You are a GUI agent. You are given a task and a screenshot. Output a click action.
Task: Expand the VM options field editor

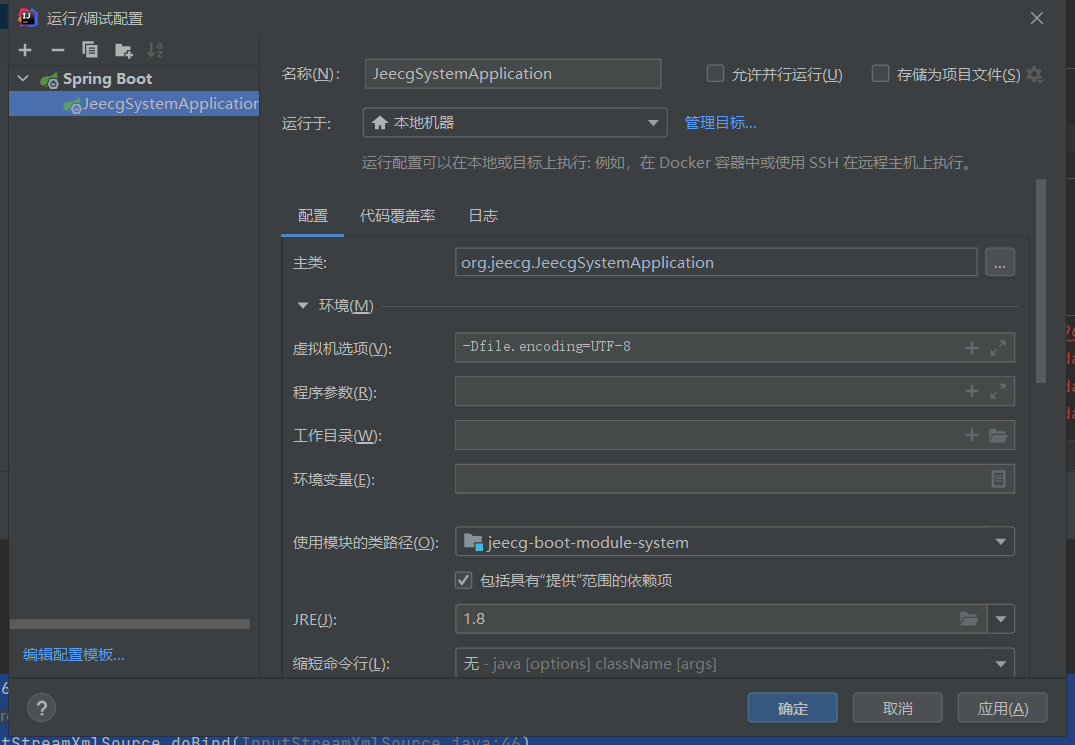[996, 347]
